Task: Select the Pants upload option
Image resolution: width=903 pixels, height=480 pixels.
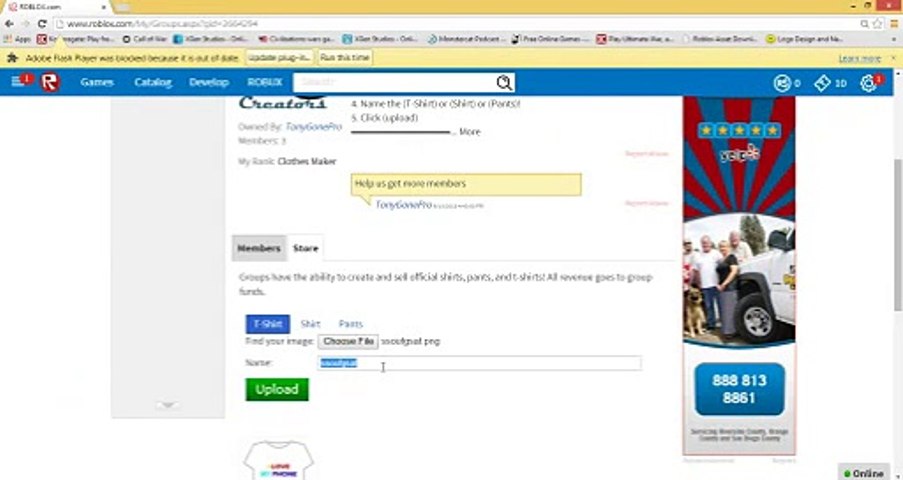Action: pos(350,324)
